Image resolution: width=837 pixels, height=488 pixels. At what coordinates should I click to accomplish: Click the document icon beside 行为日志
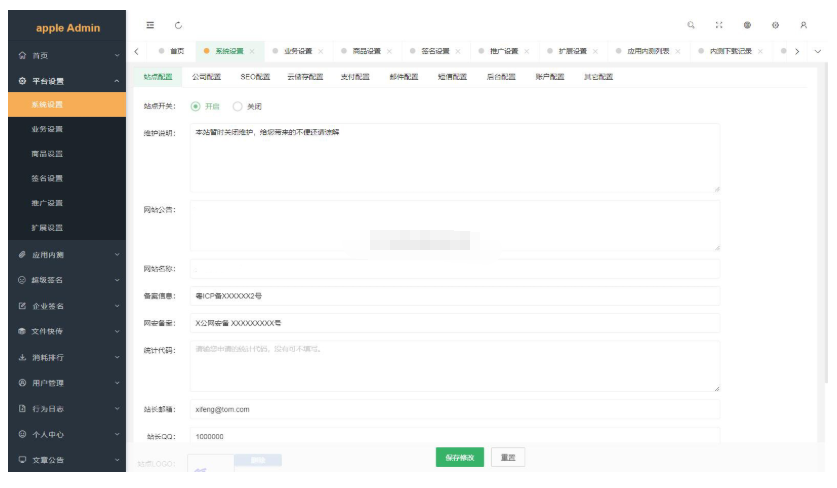pyautogui.click(x=22, y=408)
